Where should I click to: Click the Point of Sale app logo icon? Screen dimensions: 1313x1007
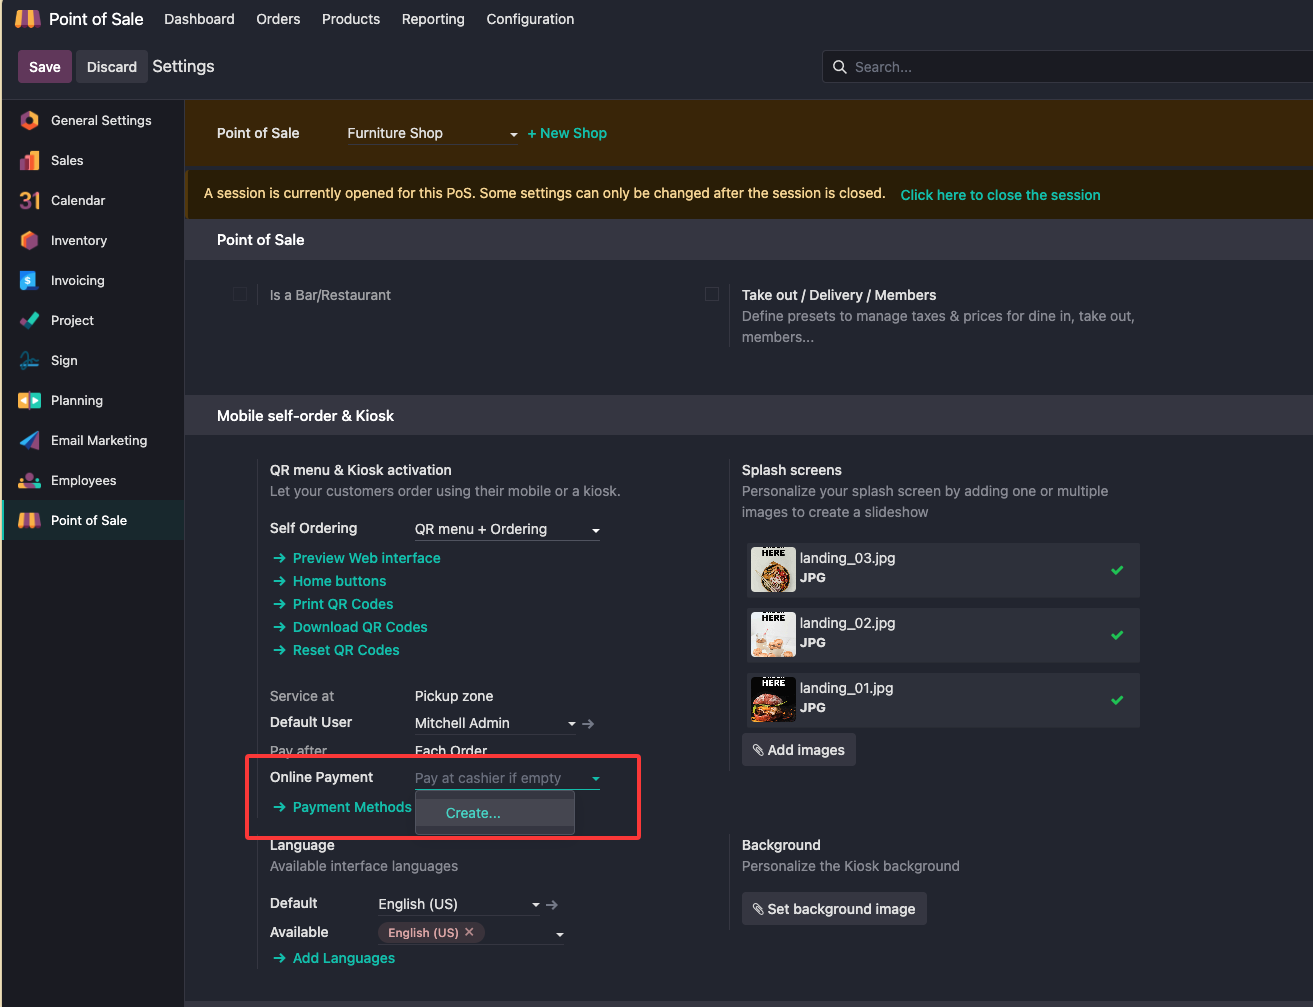point(28,19)
